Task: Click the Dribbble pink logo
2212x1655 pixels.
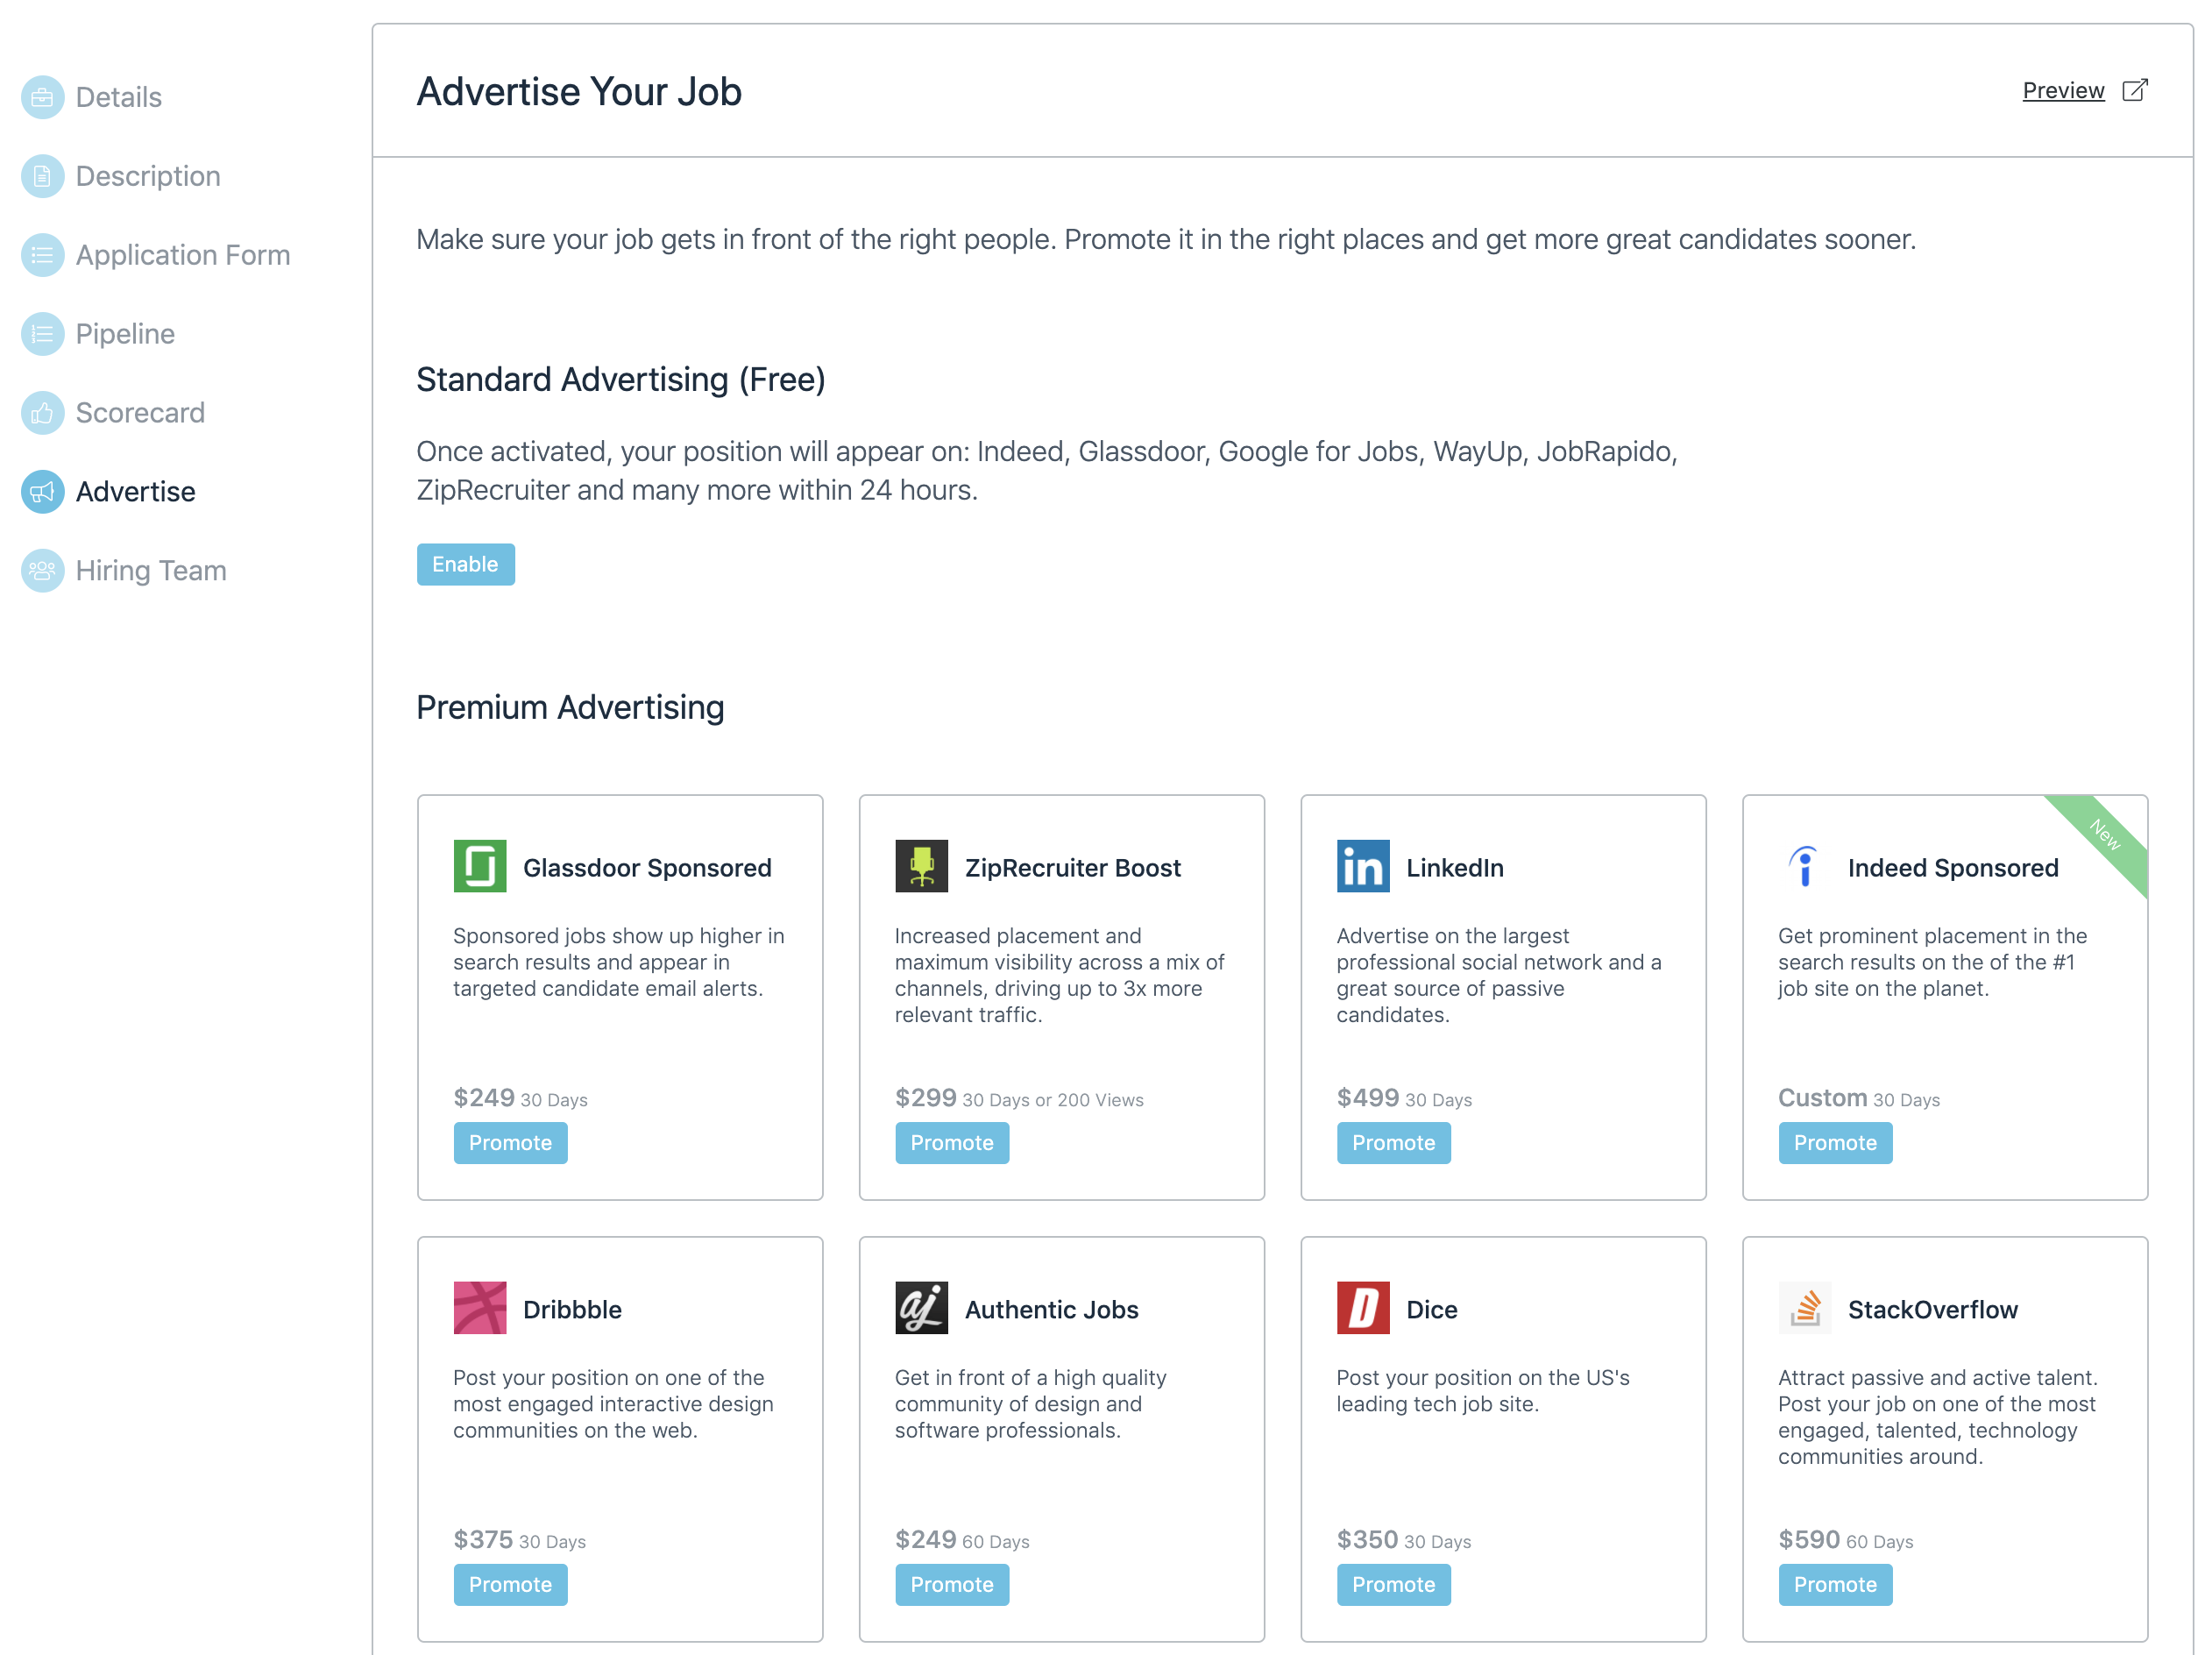Action: 479,1308
